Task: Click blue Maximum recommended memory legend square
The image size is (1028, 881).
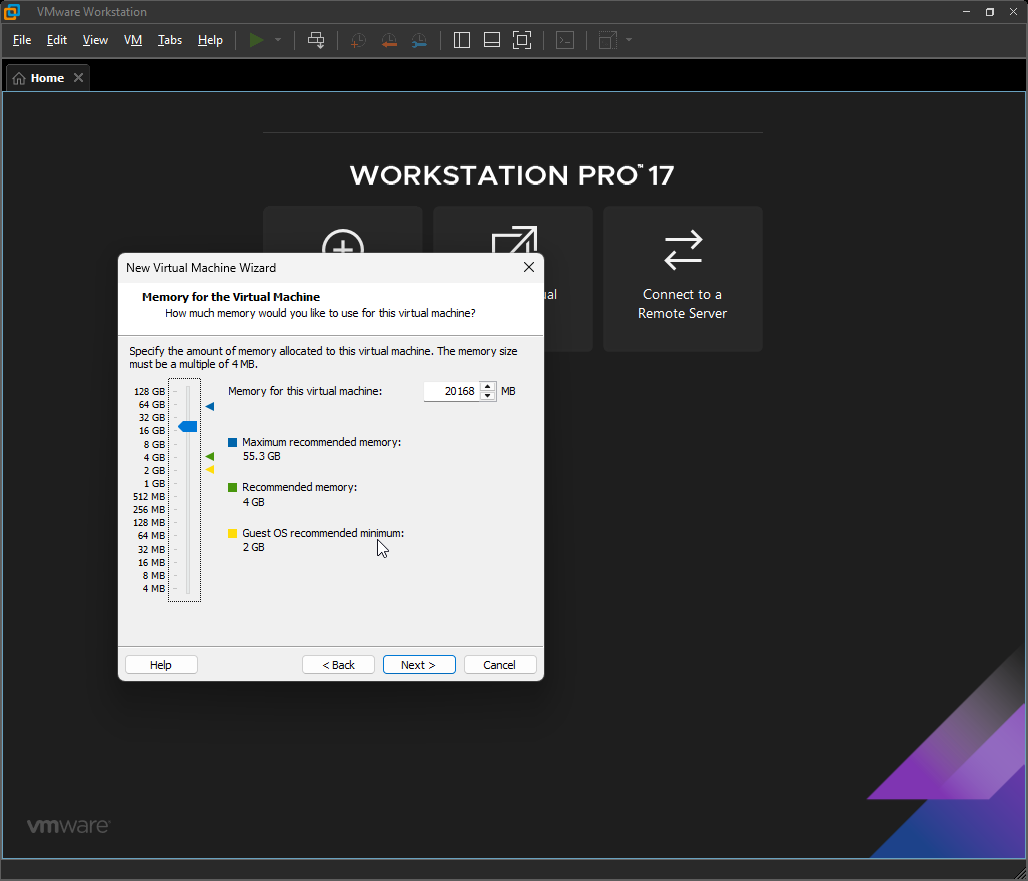Action: [232, 442]
